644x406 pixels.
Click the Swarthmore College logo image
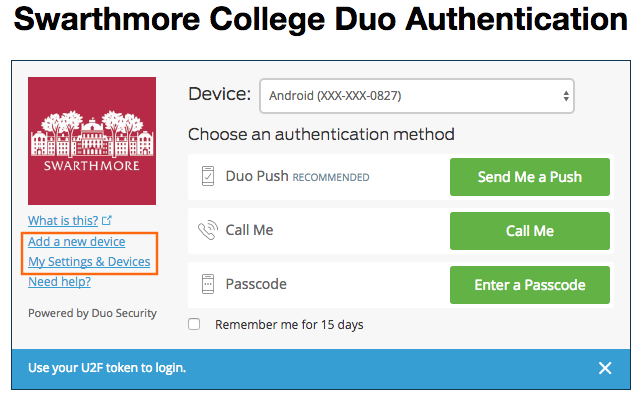(x=92, y=140)
